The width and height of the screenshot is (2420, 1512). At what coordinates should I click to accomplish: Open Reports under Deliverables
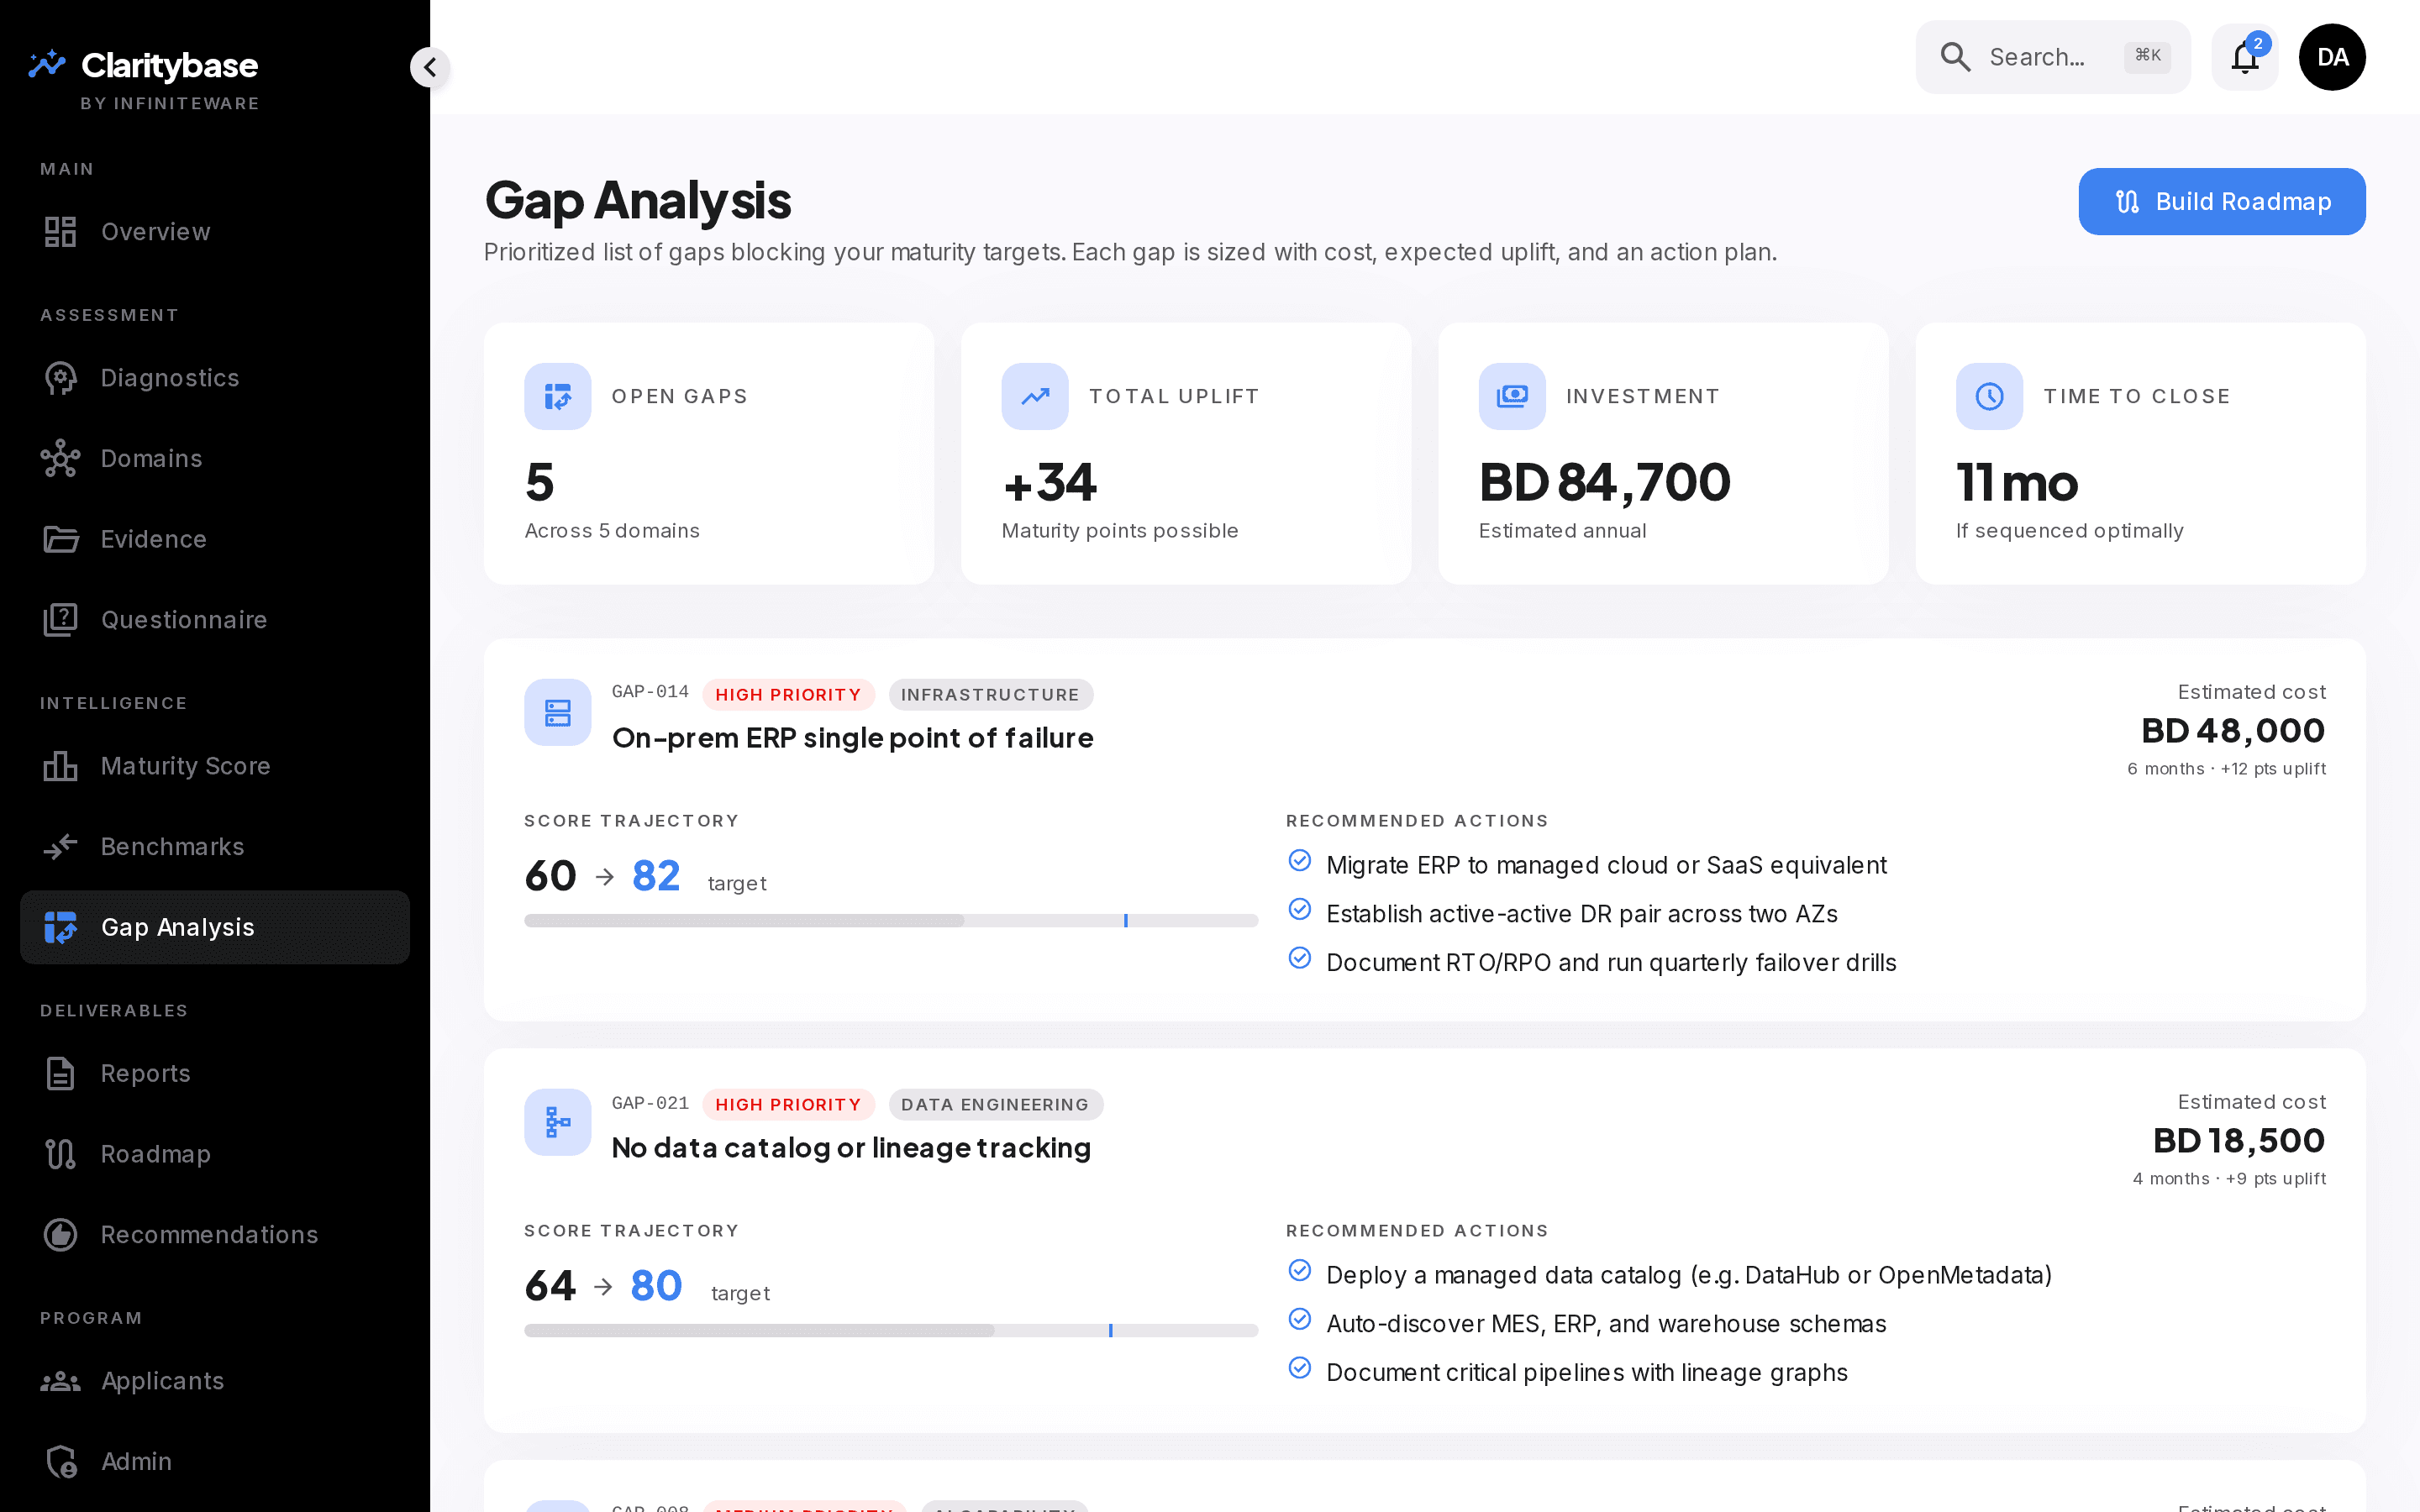(x=215, y=1074)
